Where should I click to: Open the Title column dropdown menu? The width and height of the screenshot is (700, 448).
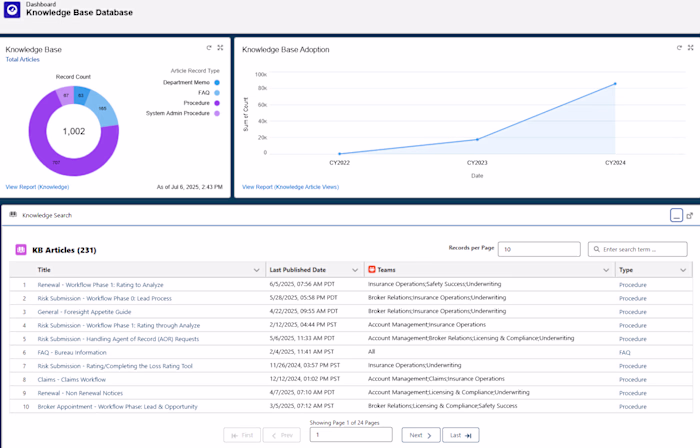(256, 270)
